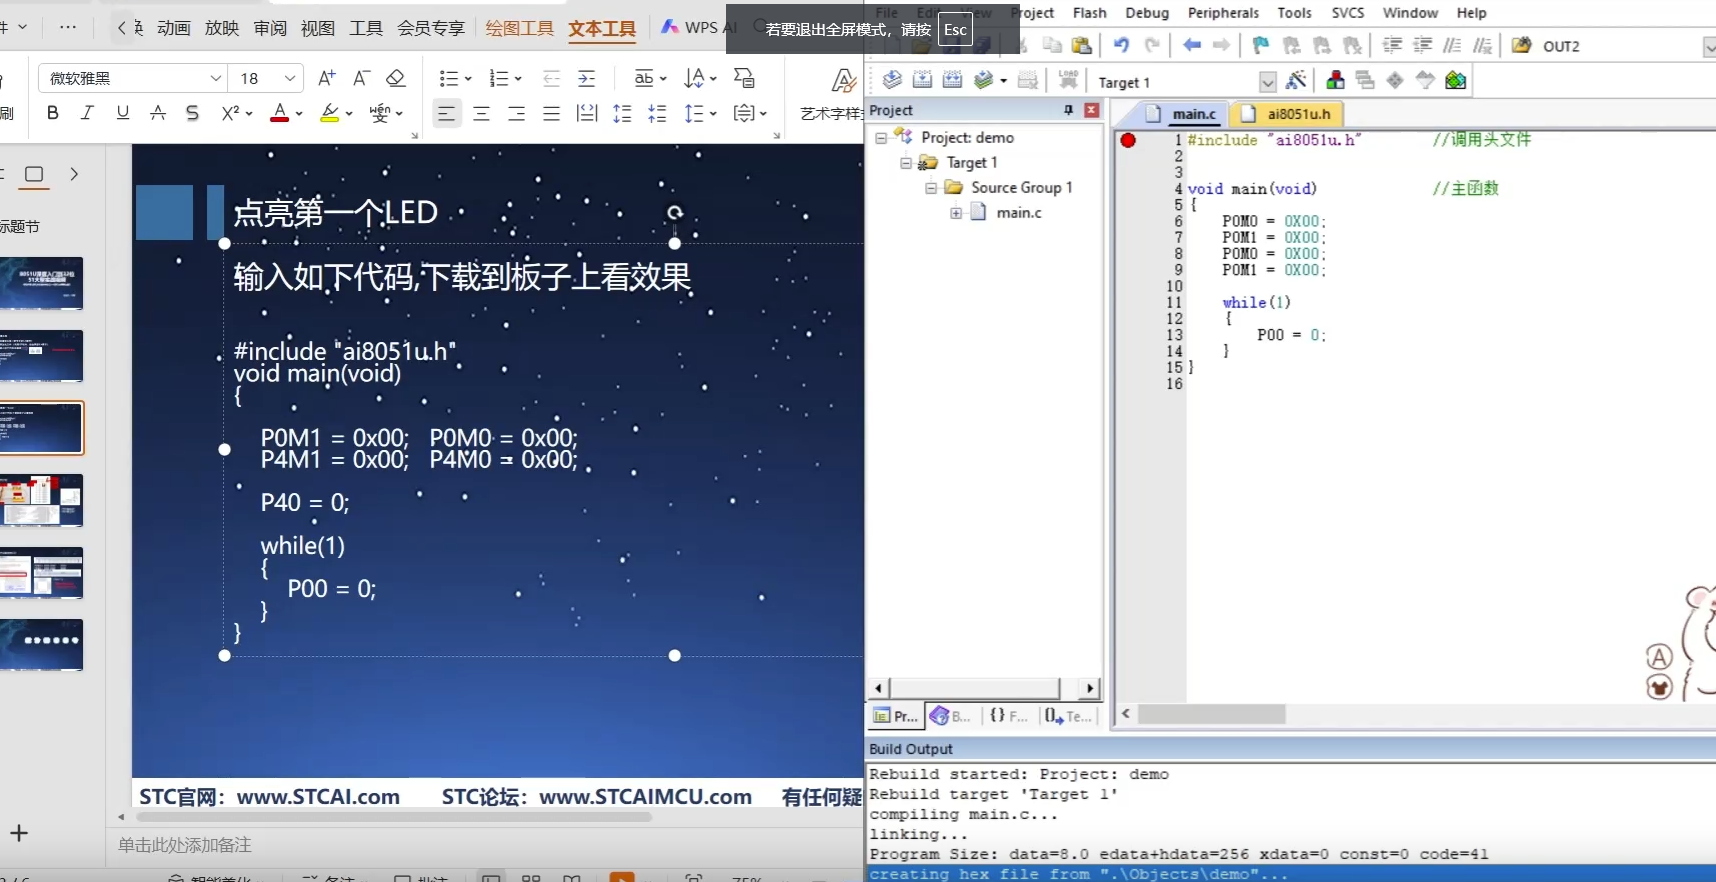
Task: Apply italic text formatting
Action: [x=87, y=113]
